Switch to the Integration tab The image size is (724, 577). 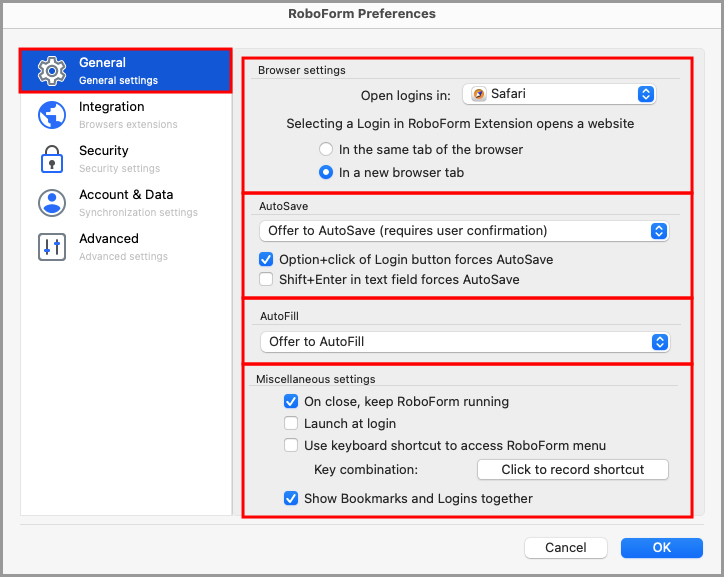click(x=126, y=115)
